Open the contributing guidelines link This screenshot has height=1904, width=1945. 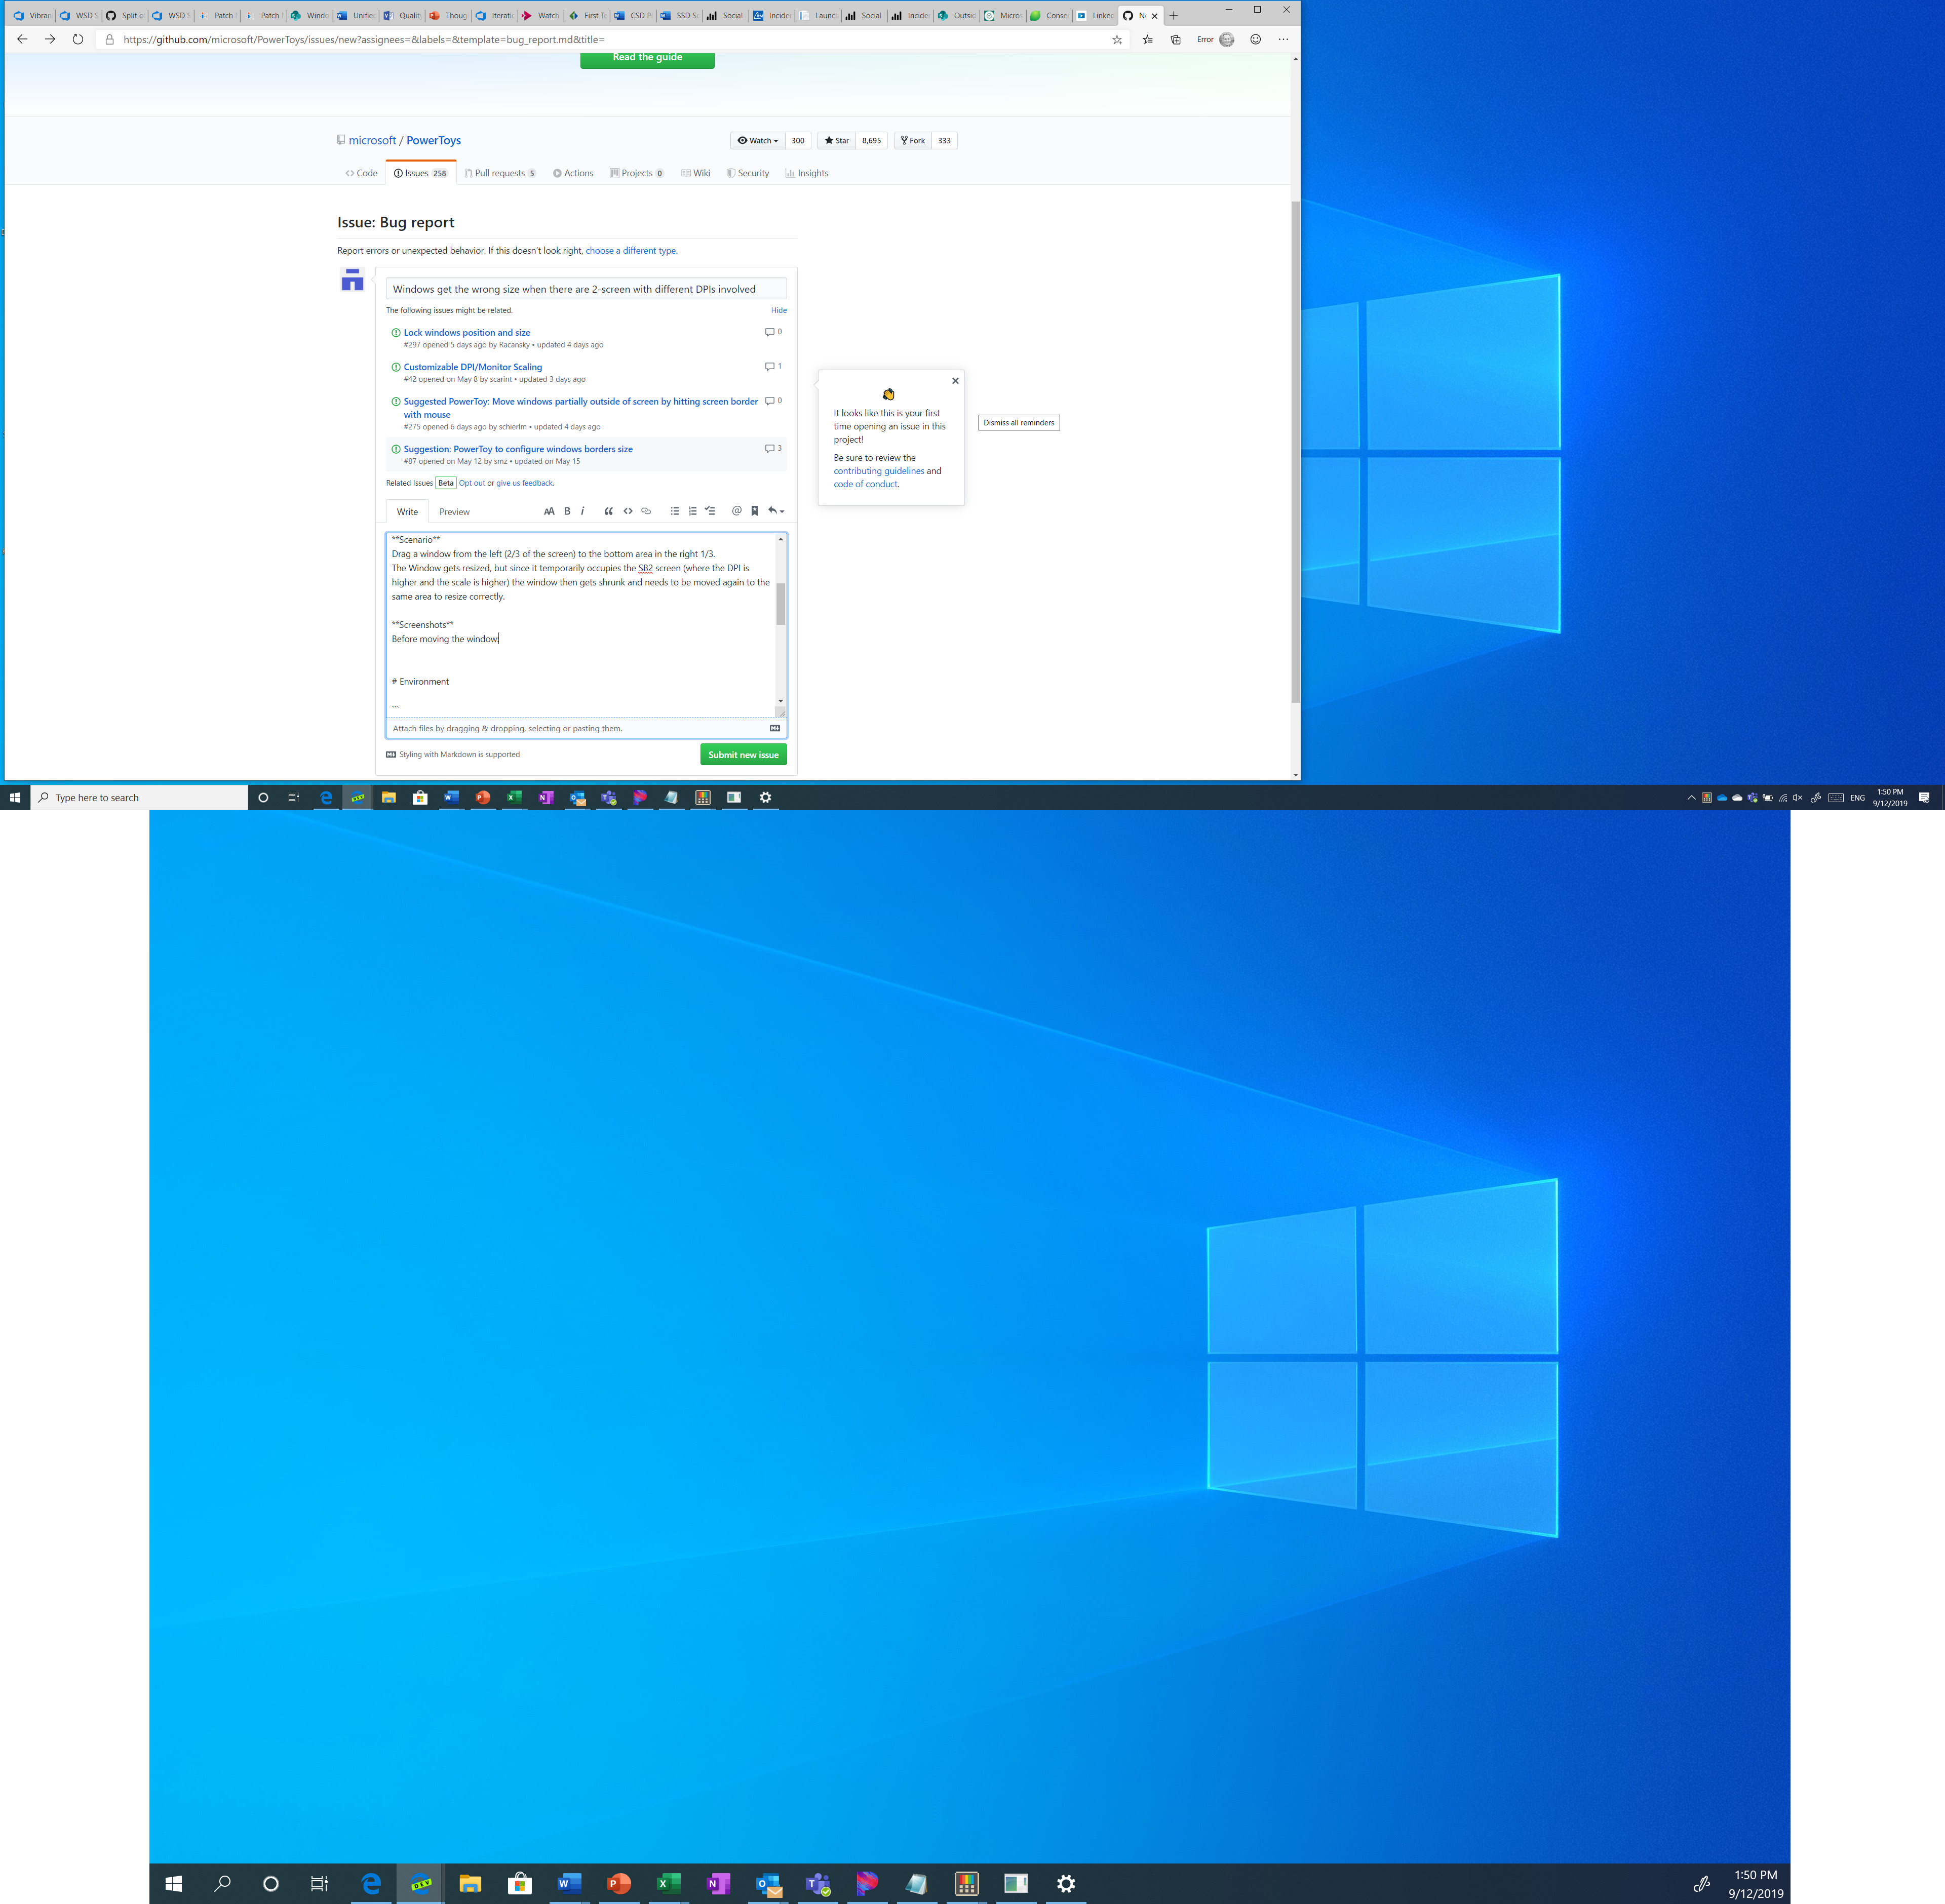[878, 471]
